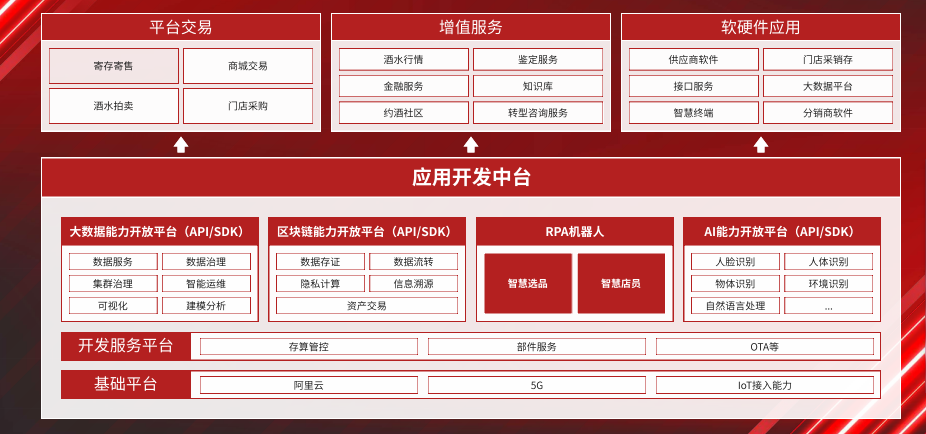
Task: Select the 数据治理 cell
Action: click(207, 262)
